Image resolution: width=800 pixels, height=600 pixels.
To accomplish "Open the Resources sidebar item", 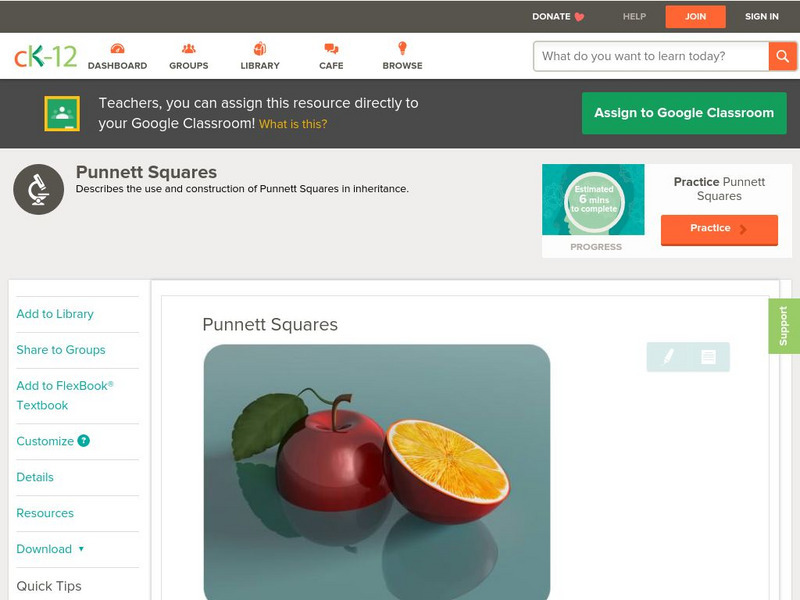I will pyautogui.click(x=45, y=513).
